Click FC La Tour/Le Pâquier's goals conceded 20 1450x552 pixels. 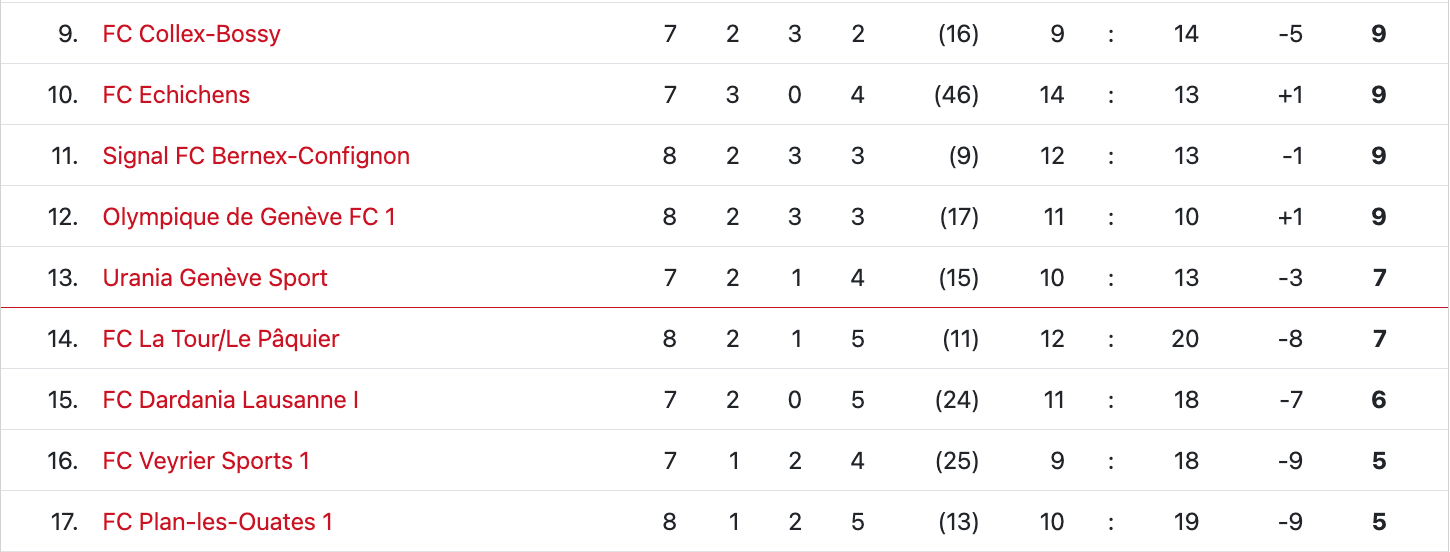click(x=1185, y=339)
